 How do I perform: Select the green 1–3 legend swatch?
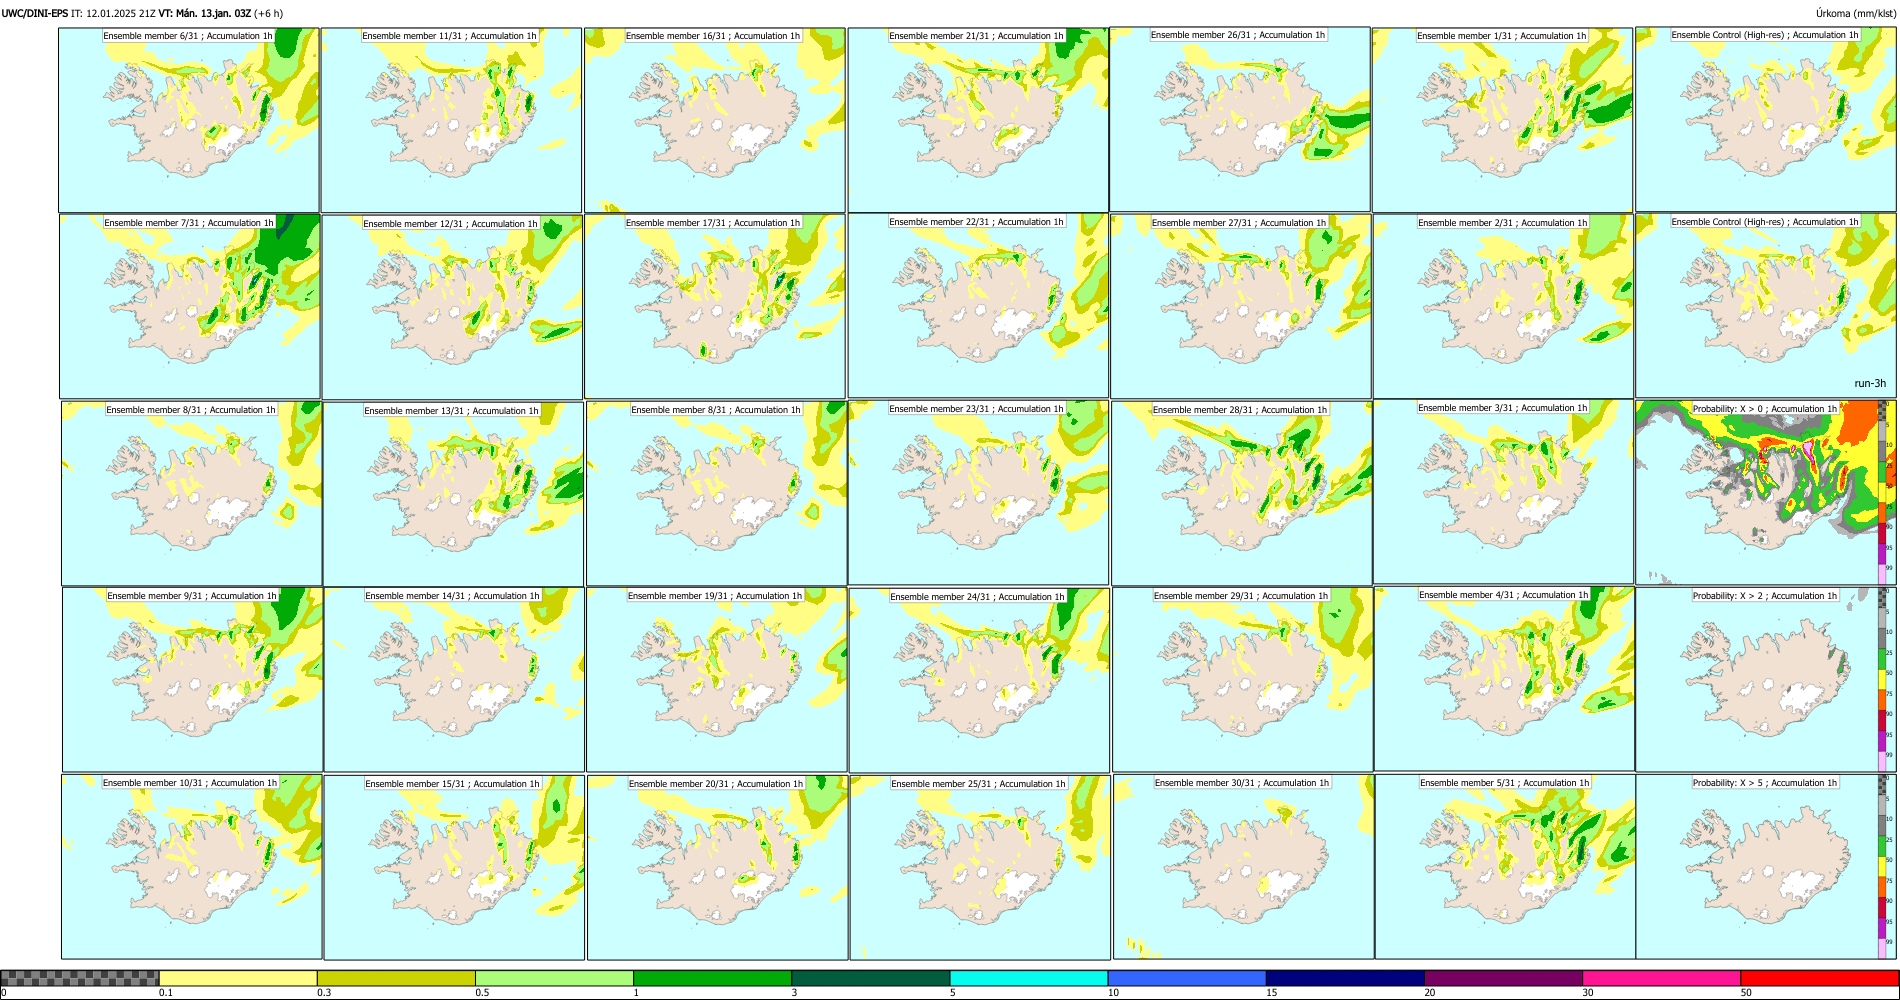(x=712, y=978)
